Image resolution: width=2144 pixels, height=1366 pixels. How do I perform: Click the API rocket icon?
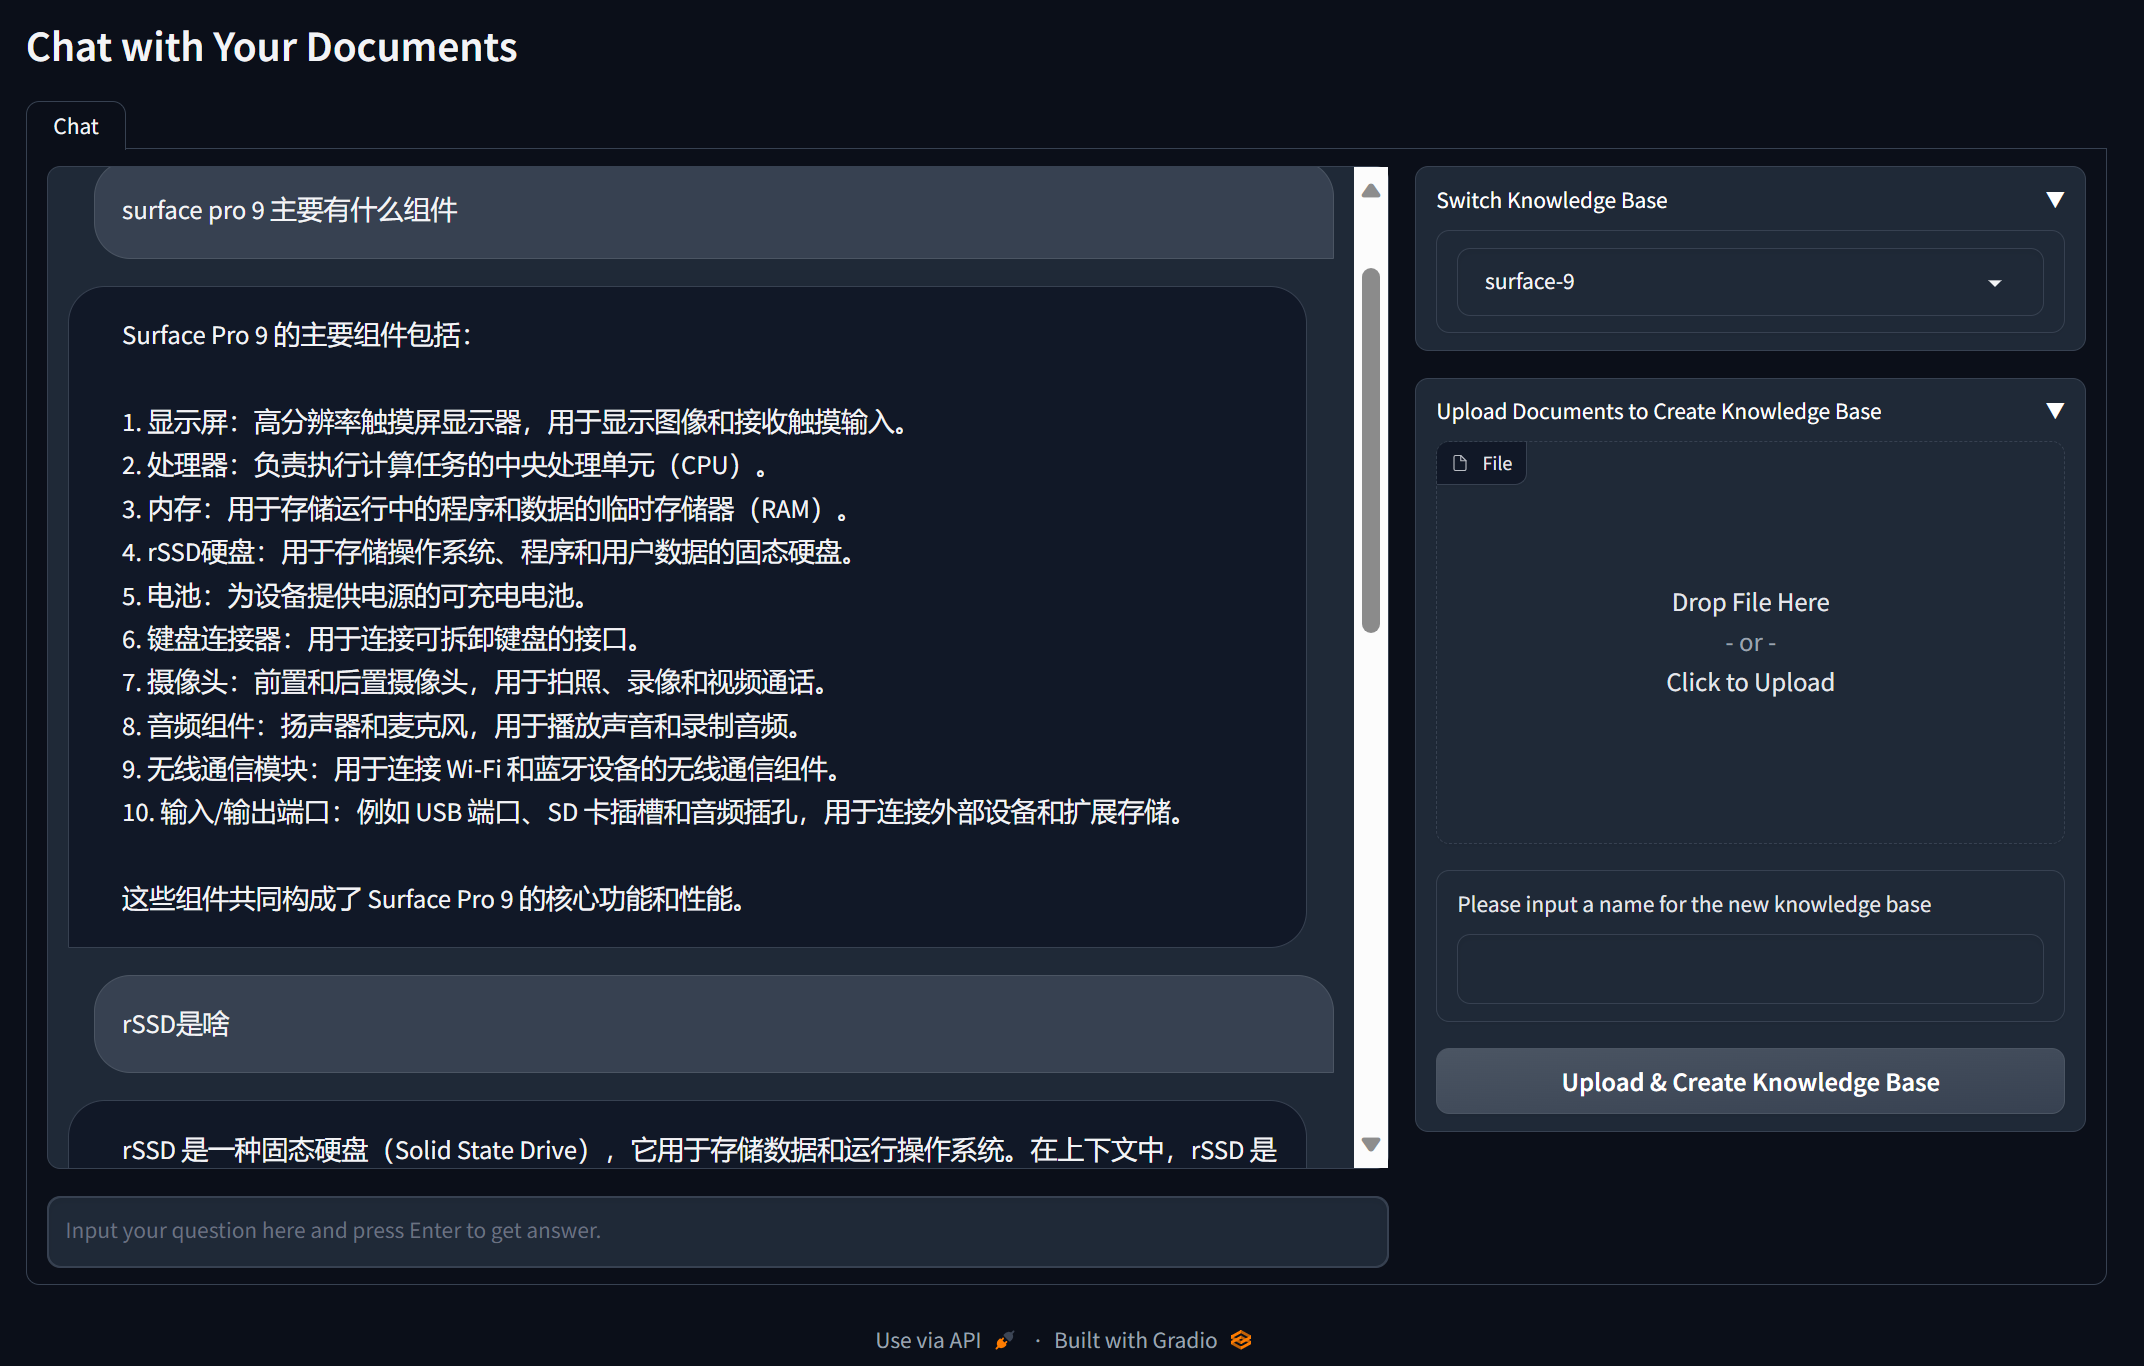(1005, 1340)
